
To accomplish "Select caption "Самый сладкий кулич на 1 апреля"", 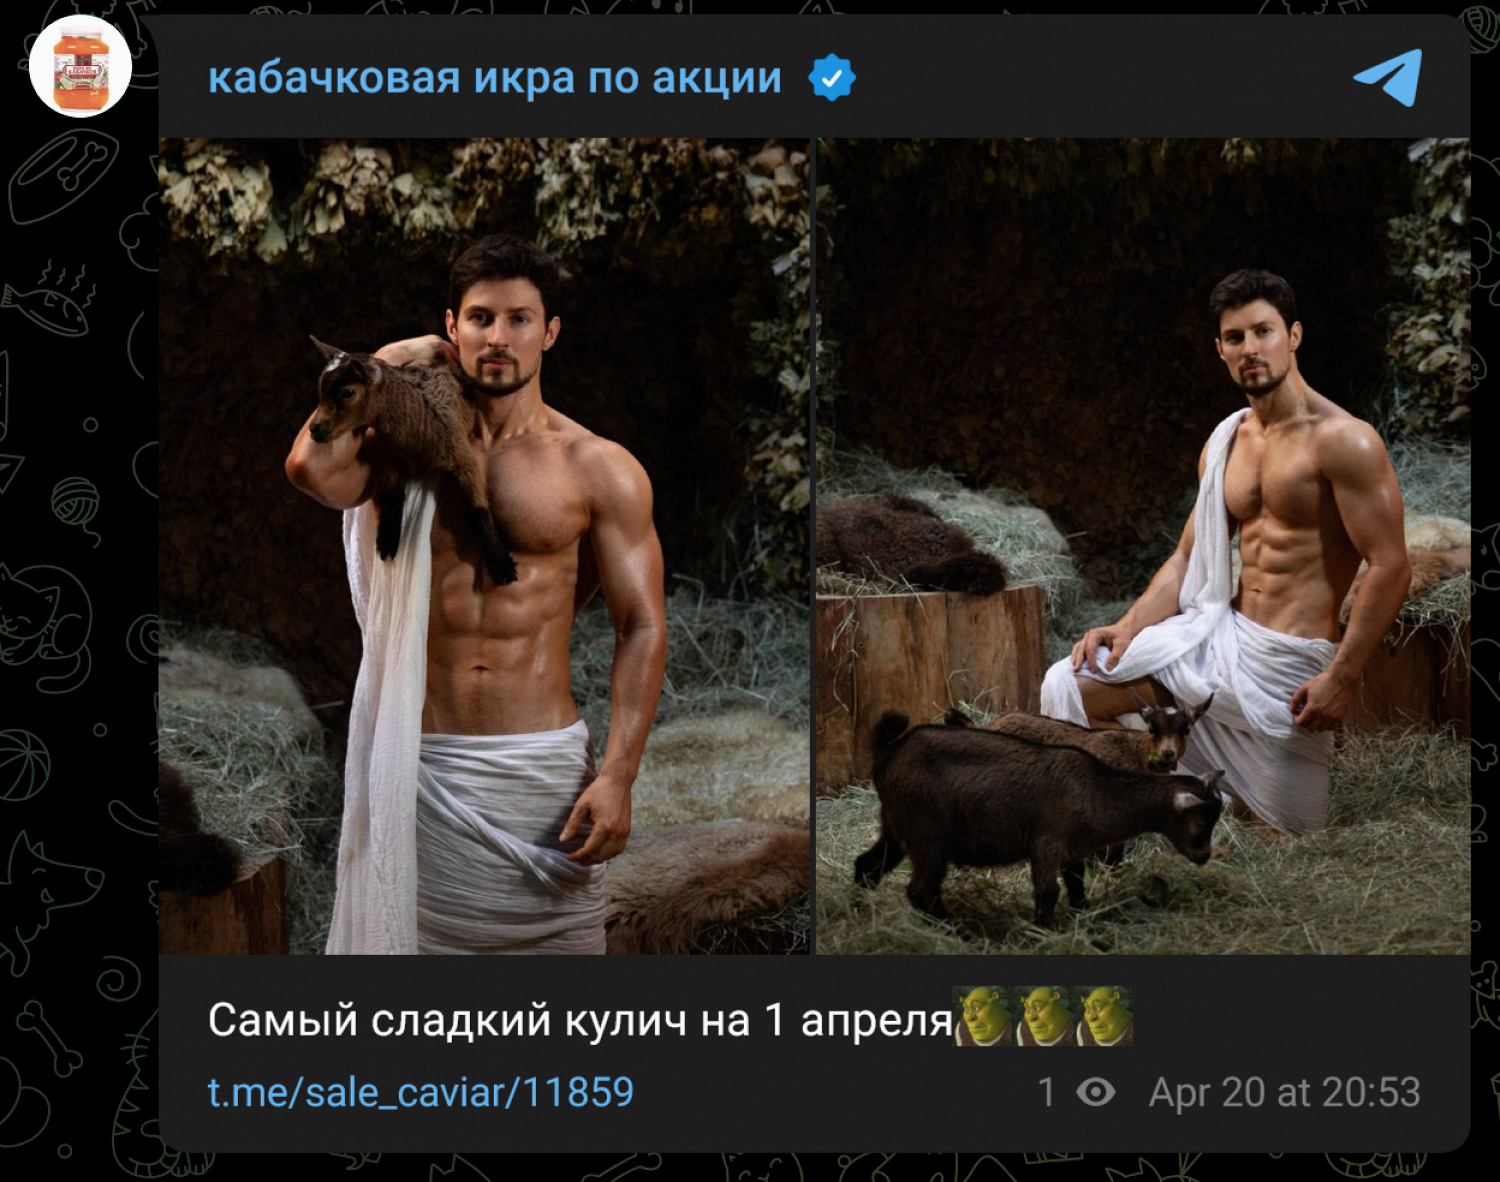I will pos(580,1020).
